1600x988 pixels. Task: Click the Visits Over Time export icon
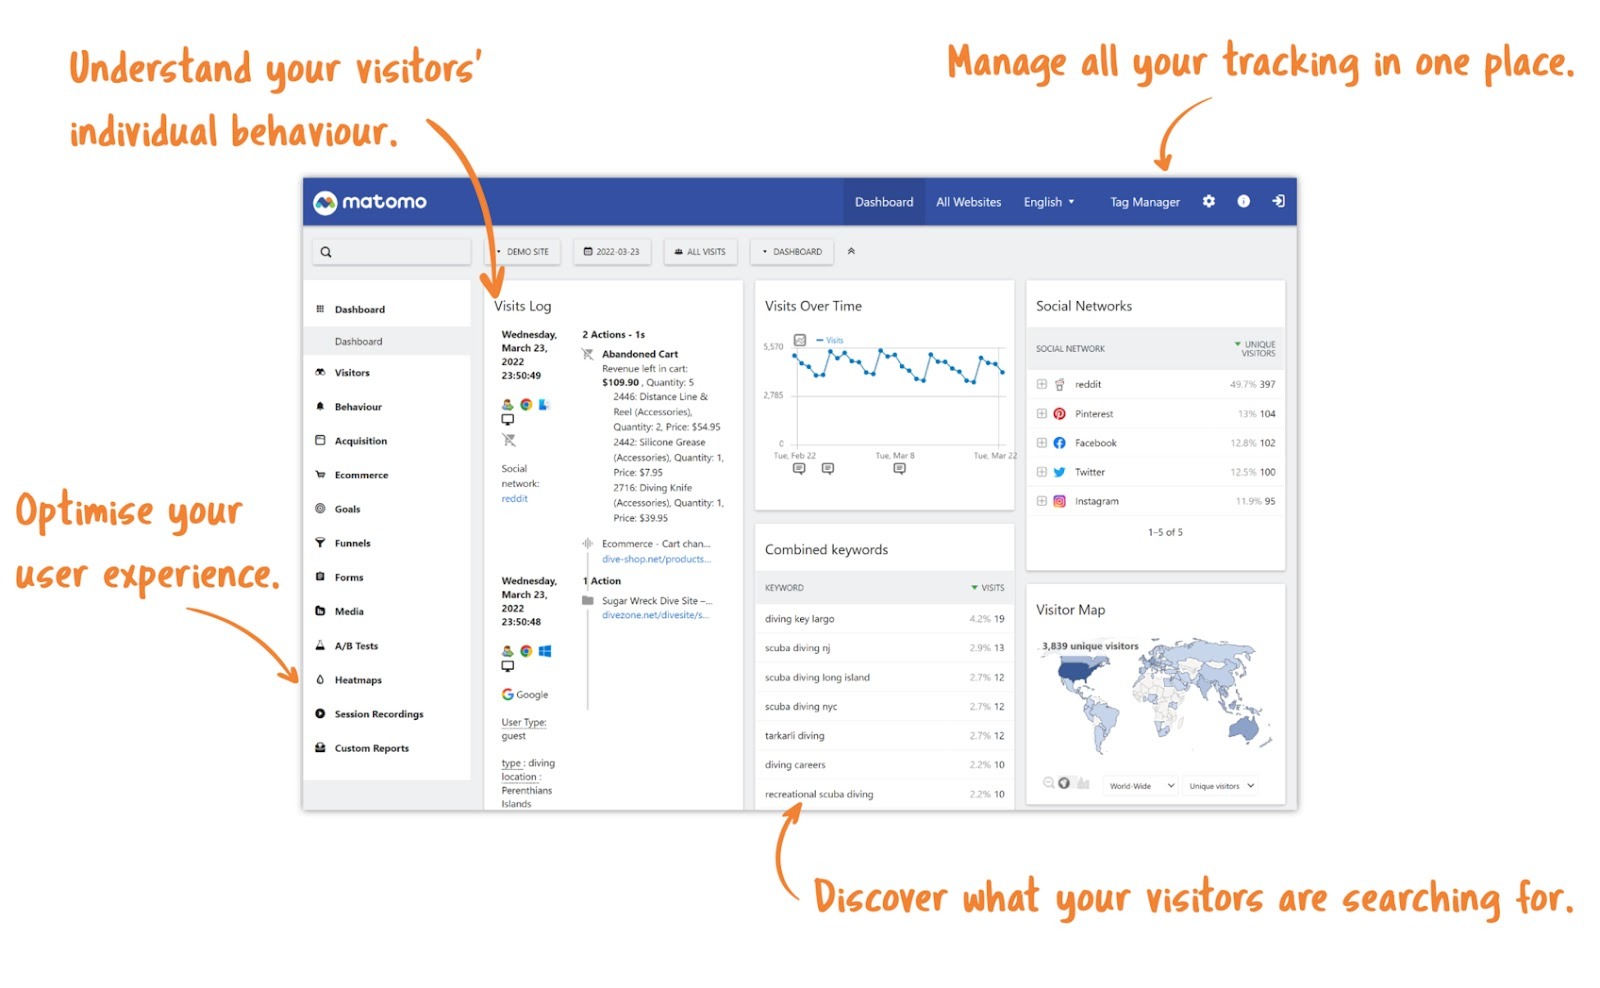[x=799, y=340]
